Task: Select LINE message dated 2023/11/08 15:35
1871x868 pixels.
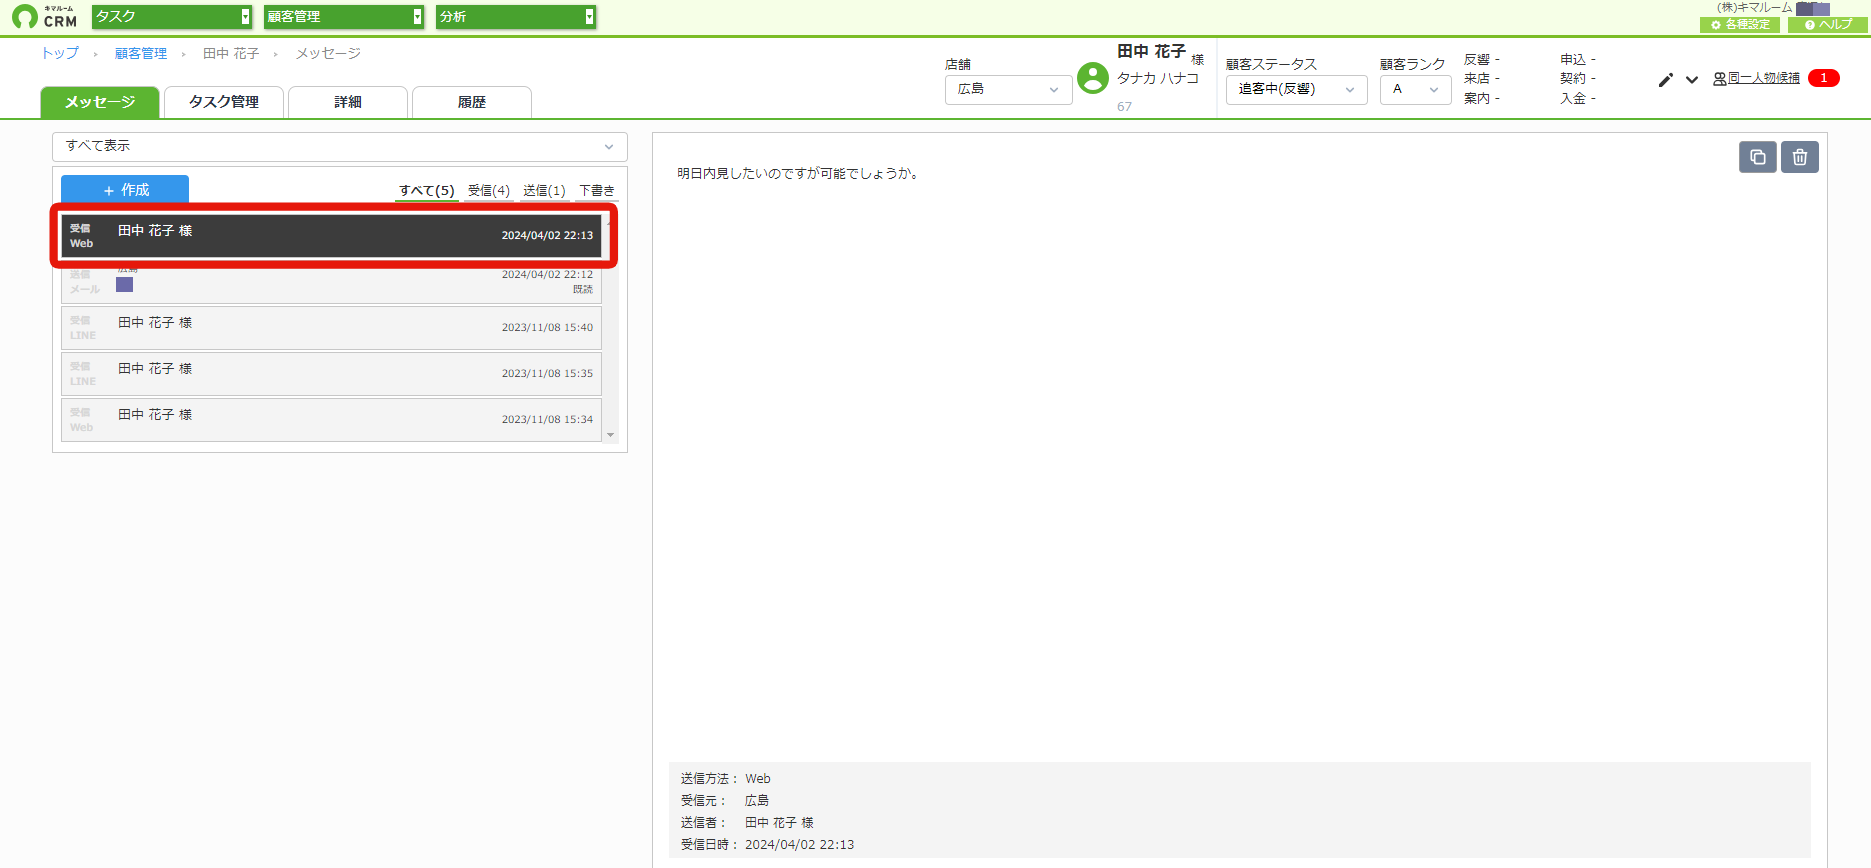Action: (331, 374)
